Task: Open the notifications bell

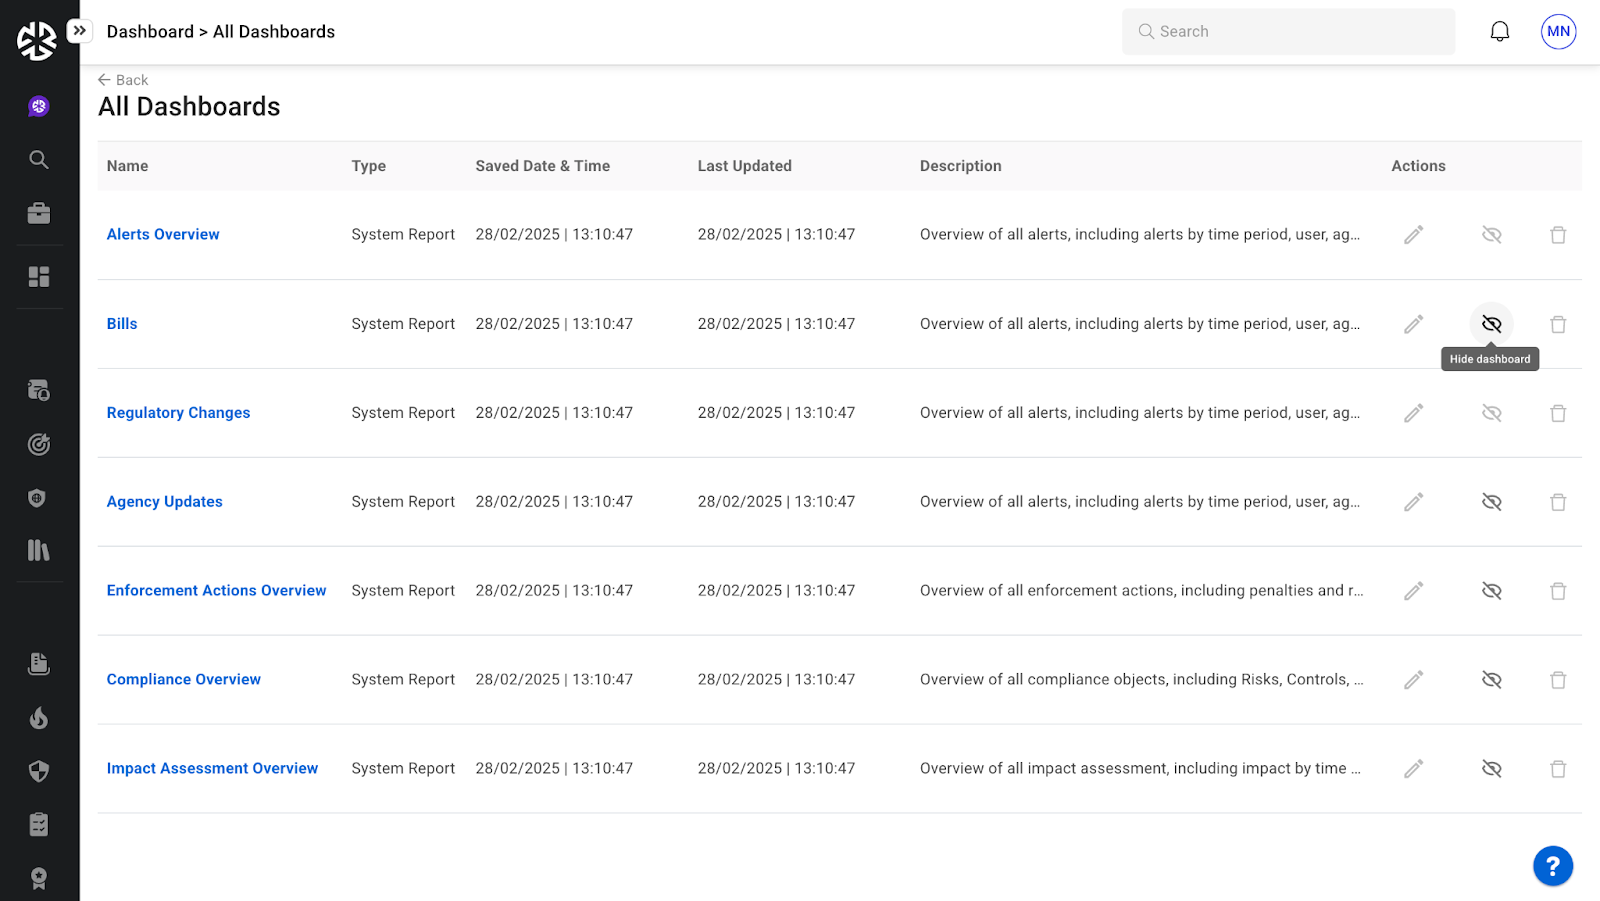Action: (1499, 32)
